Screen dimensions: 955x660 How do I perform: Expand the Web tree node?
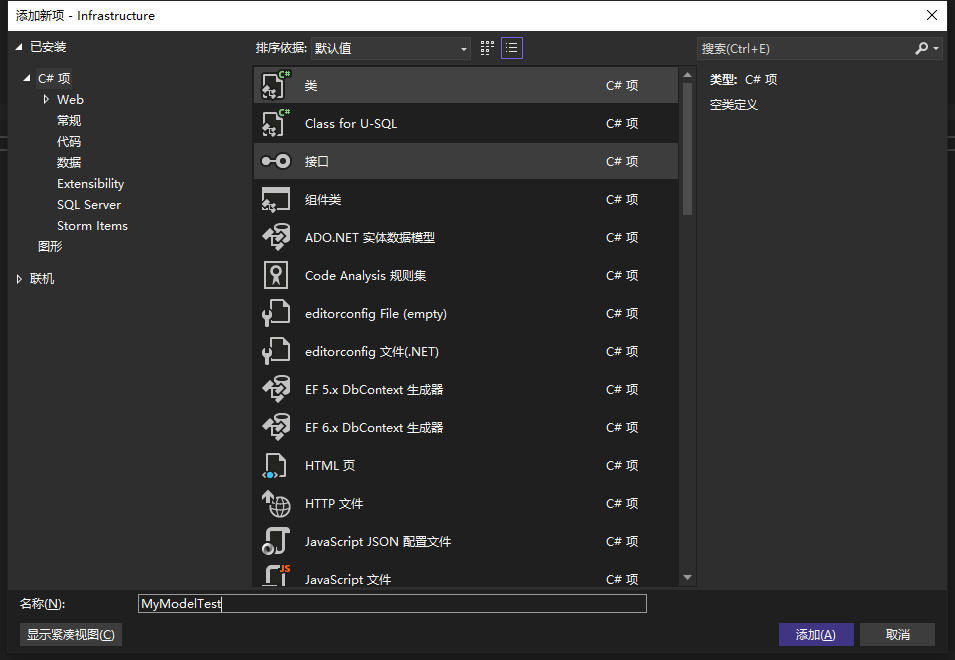[x=46, y=100]
